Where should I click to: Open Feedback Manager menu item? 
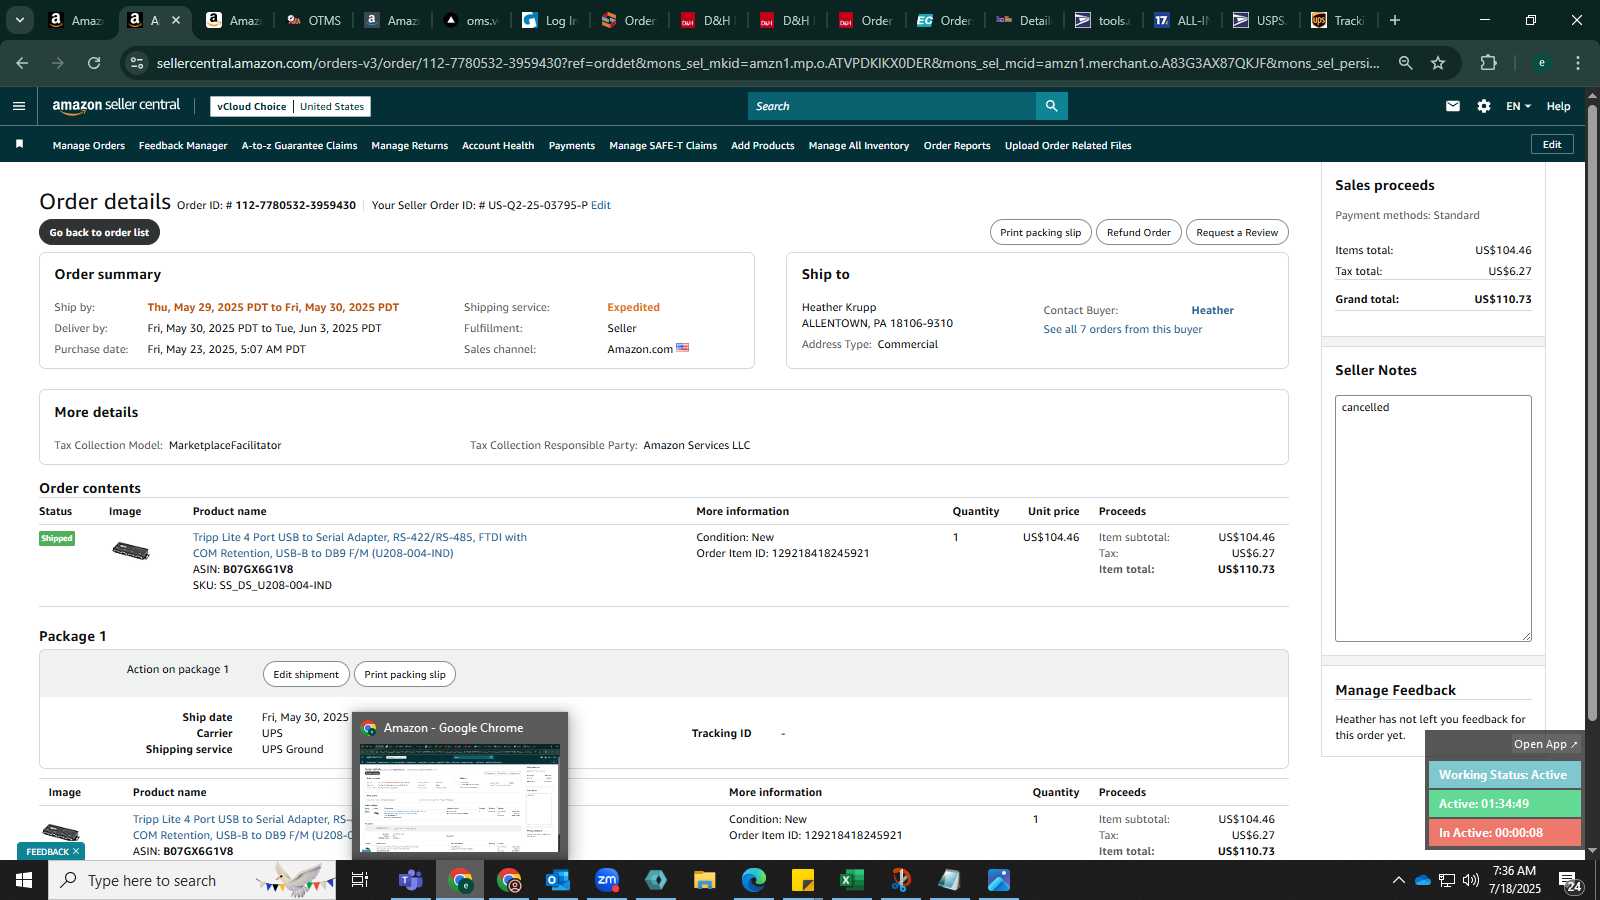click(183, 146)
